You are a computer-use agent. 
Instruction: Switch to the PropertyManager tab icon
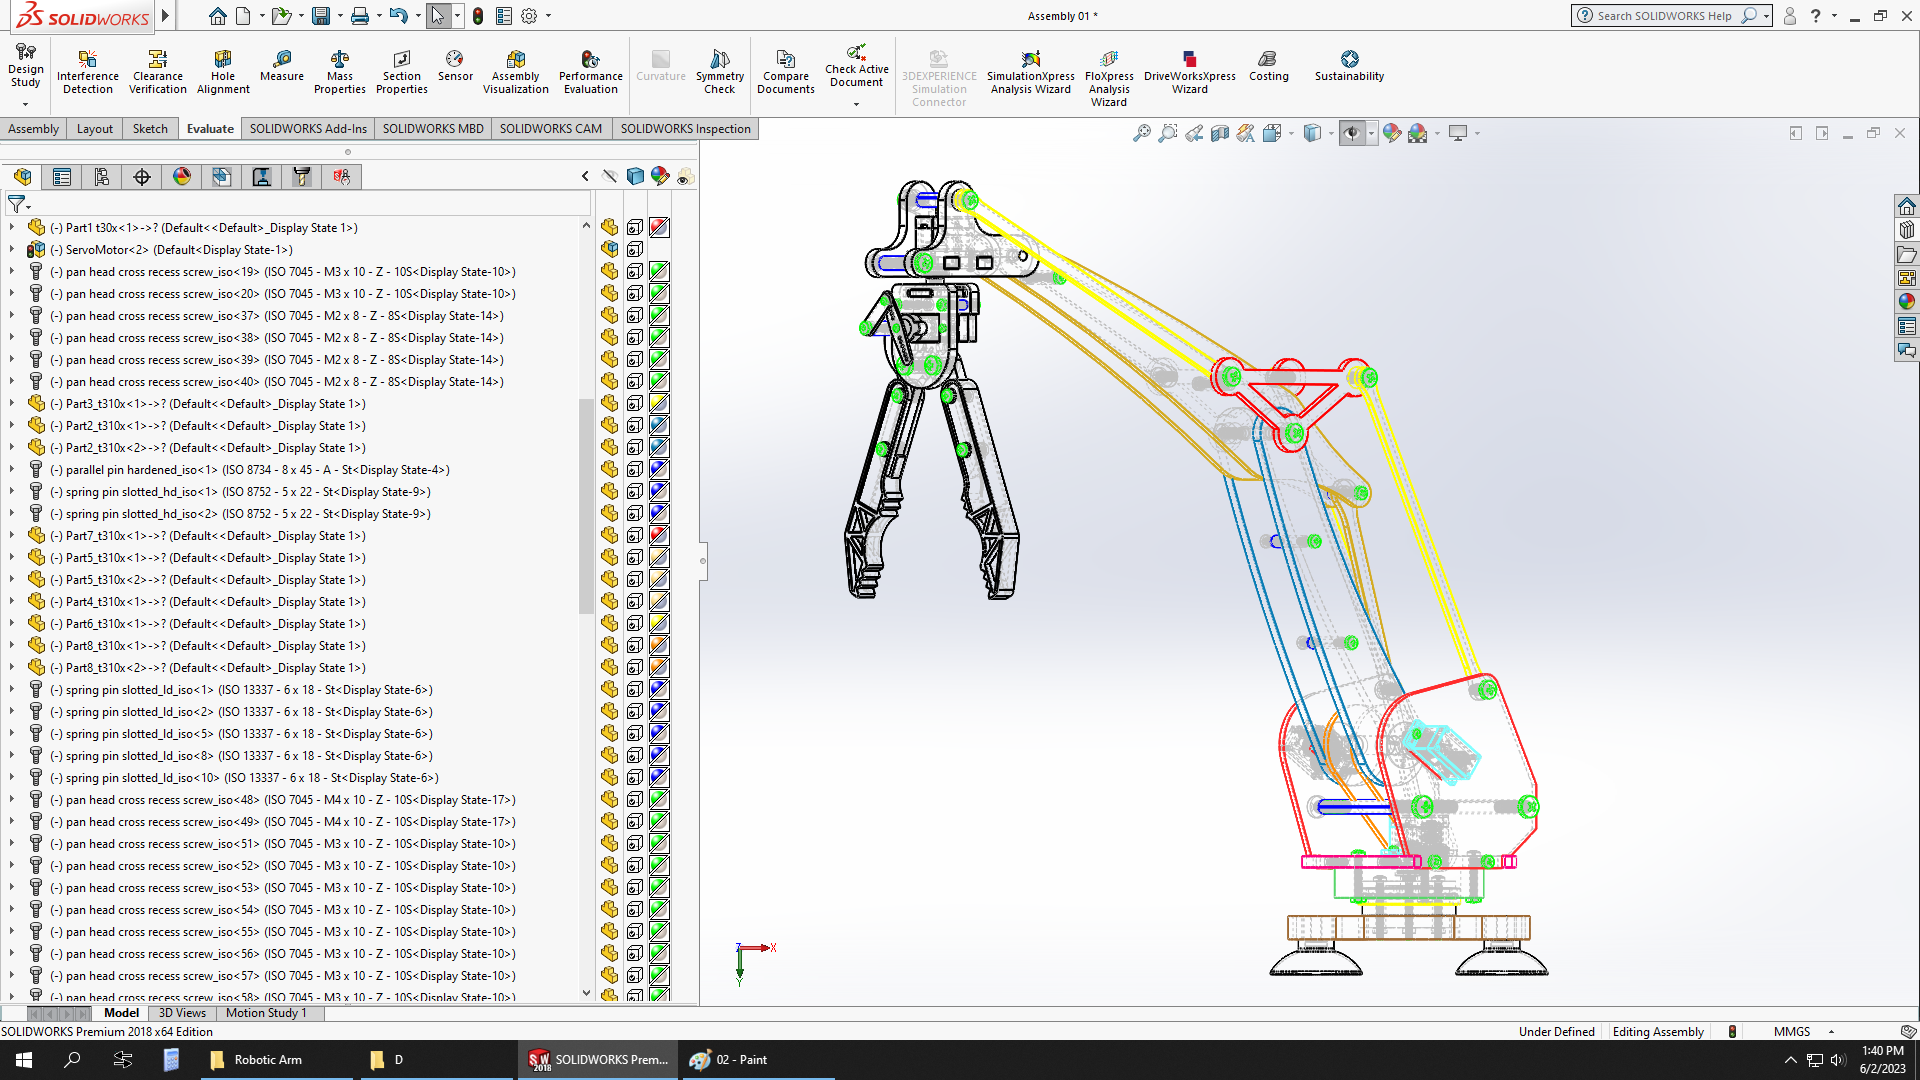tap(62, 177)
